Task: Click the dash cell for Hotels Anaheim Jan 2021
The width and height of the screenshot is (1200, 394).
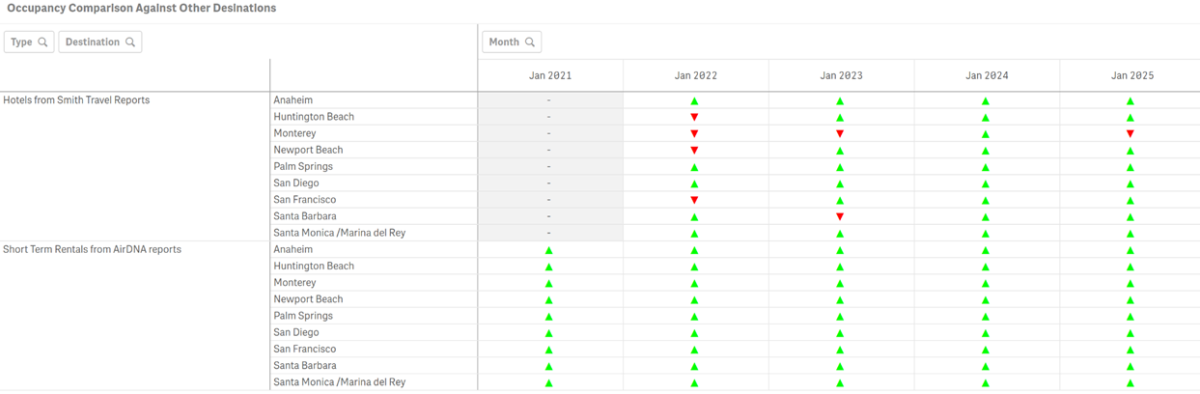Action: (550, 101)
